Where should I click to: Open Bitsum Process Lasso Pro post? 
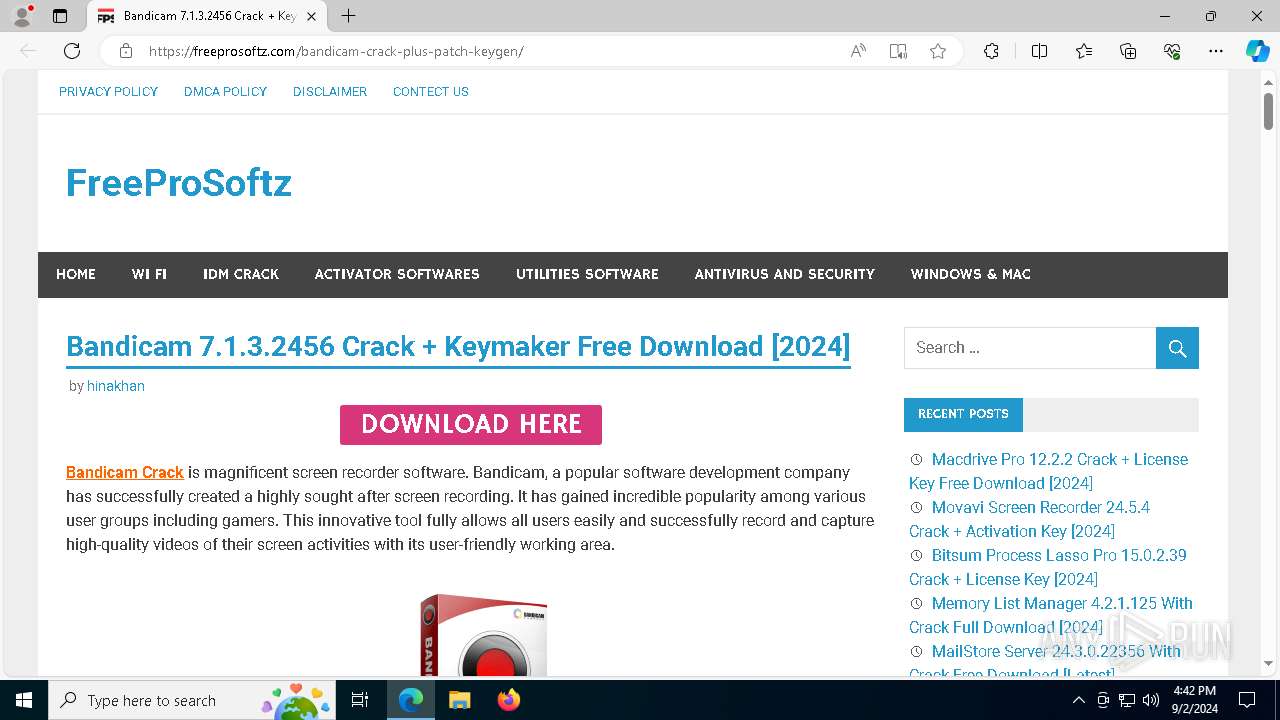click(x=1048, y=567)
